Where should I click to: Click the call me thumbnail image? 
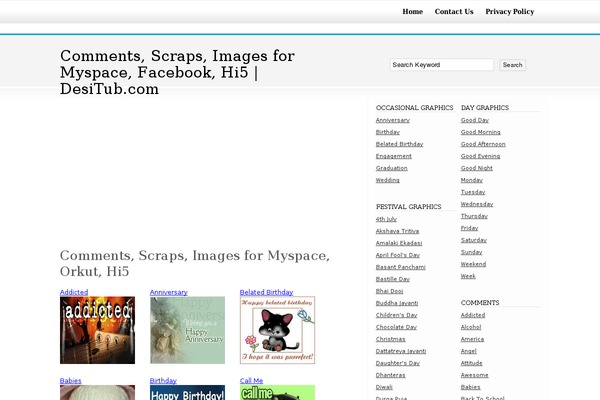(277, 392)
